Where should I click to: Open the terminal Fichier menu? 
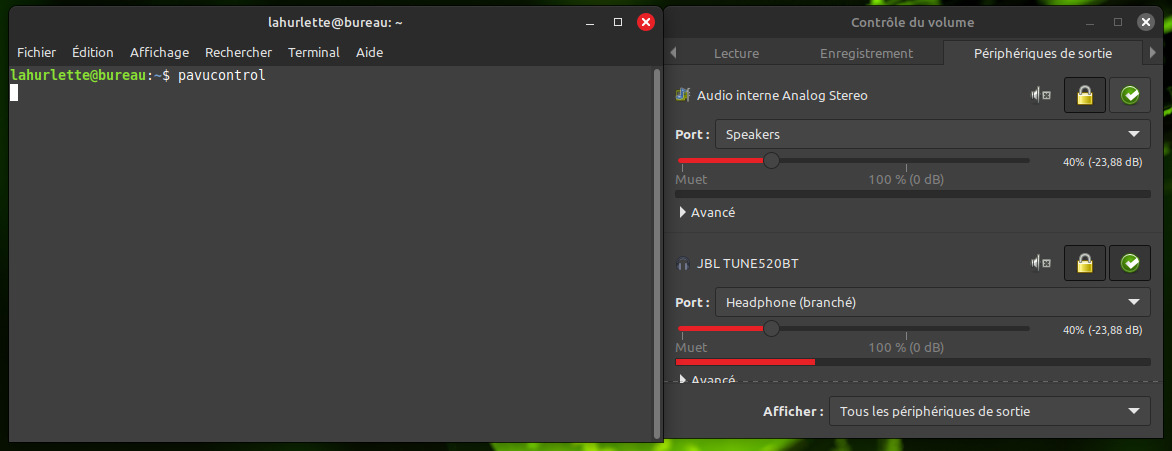pyautogui.click(x=37, y=52)
